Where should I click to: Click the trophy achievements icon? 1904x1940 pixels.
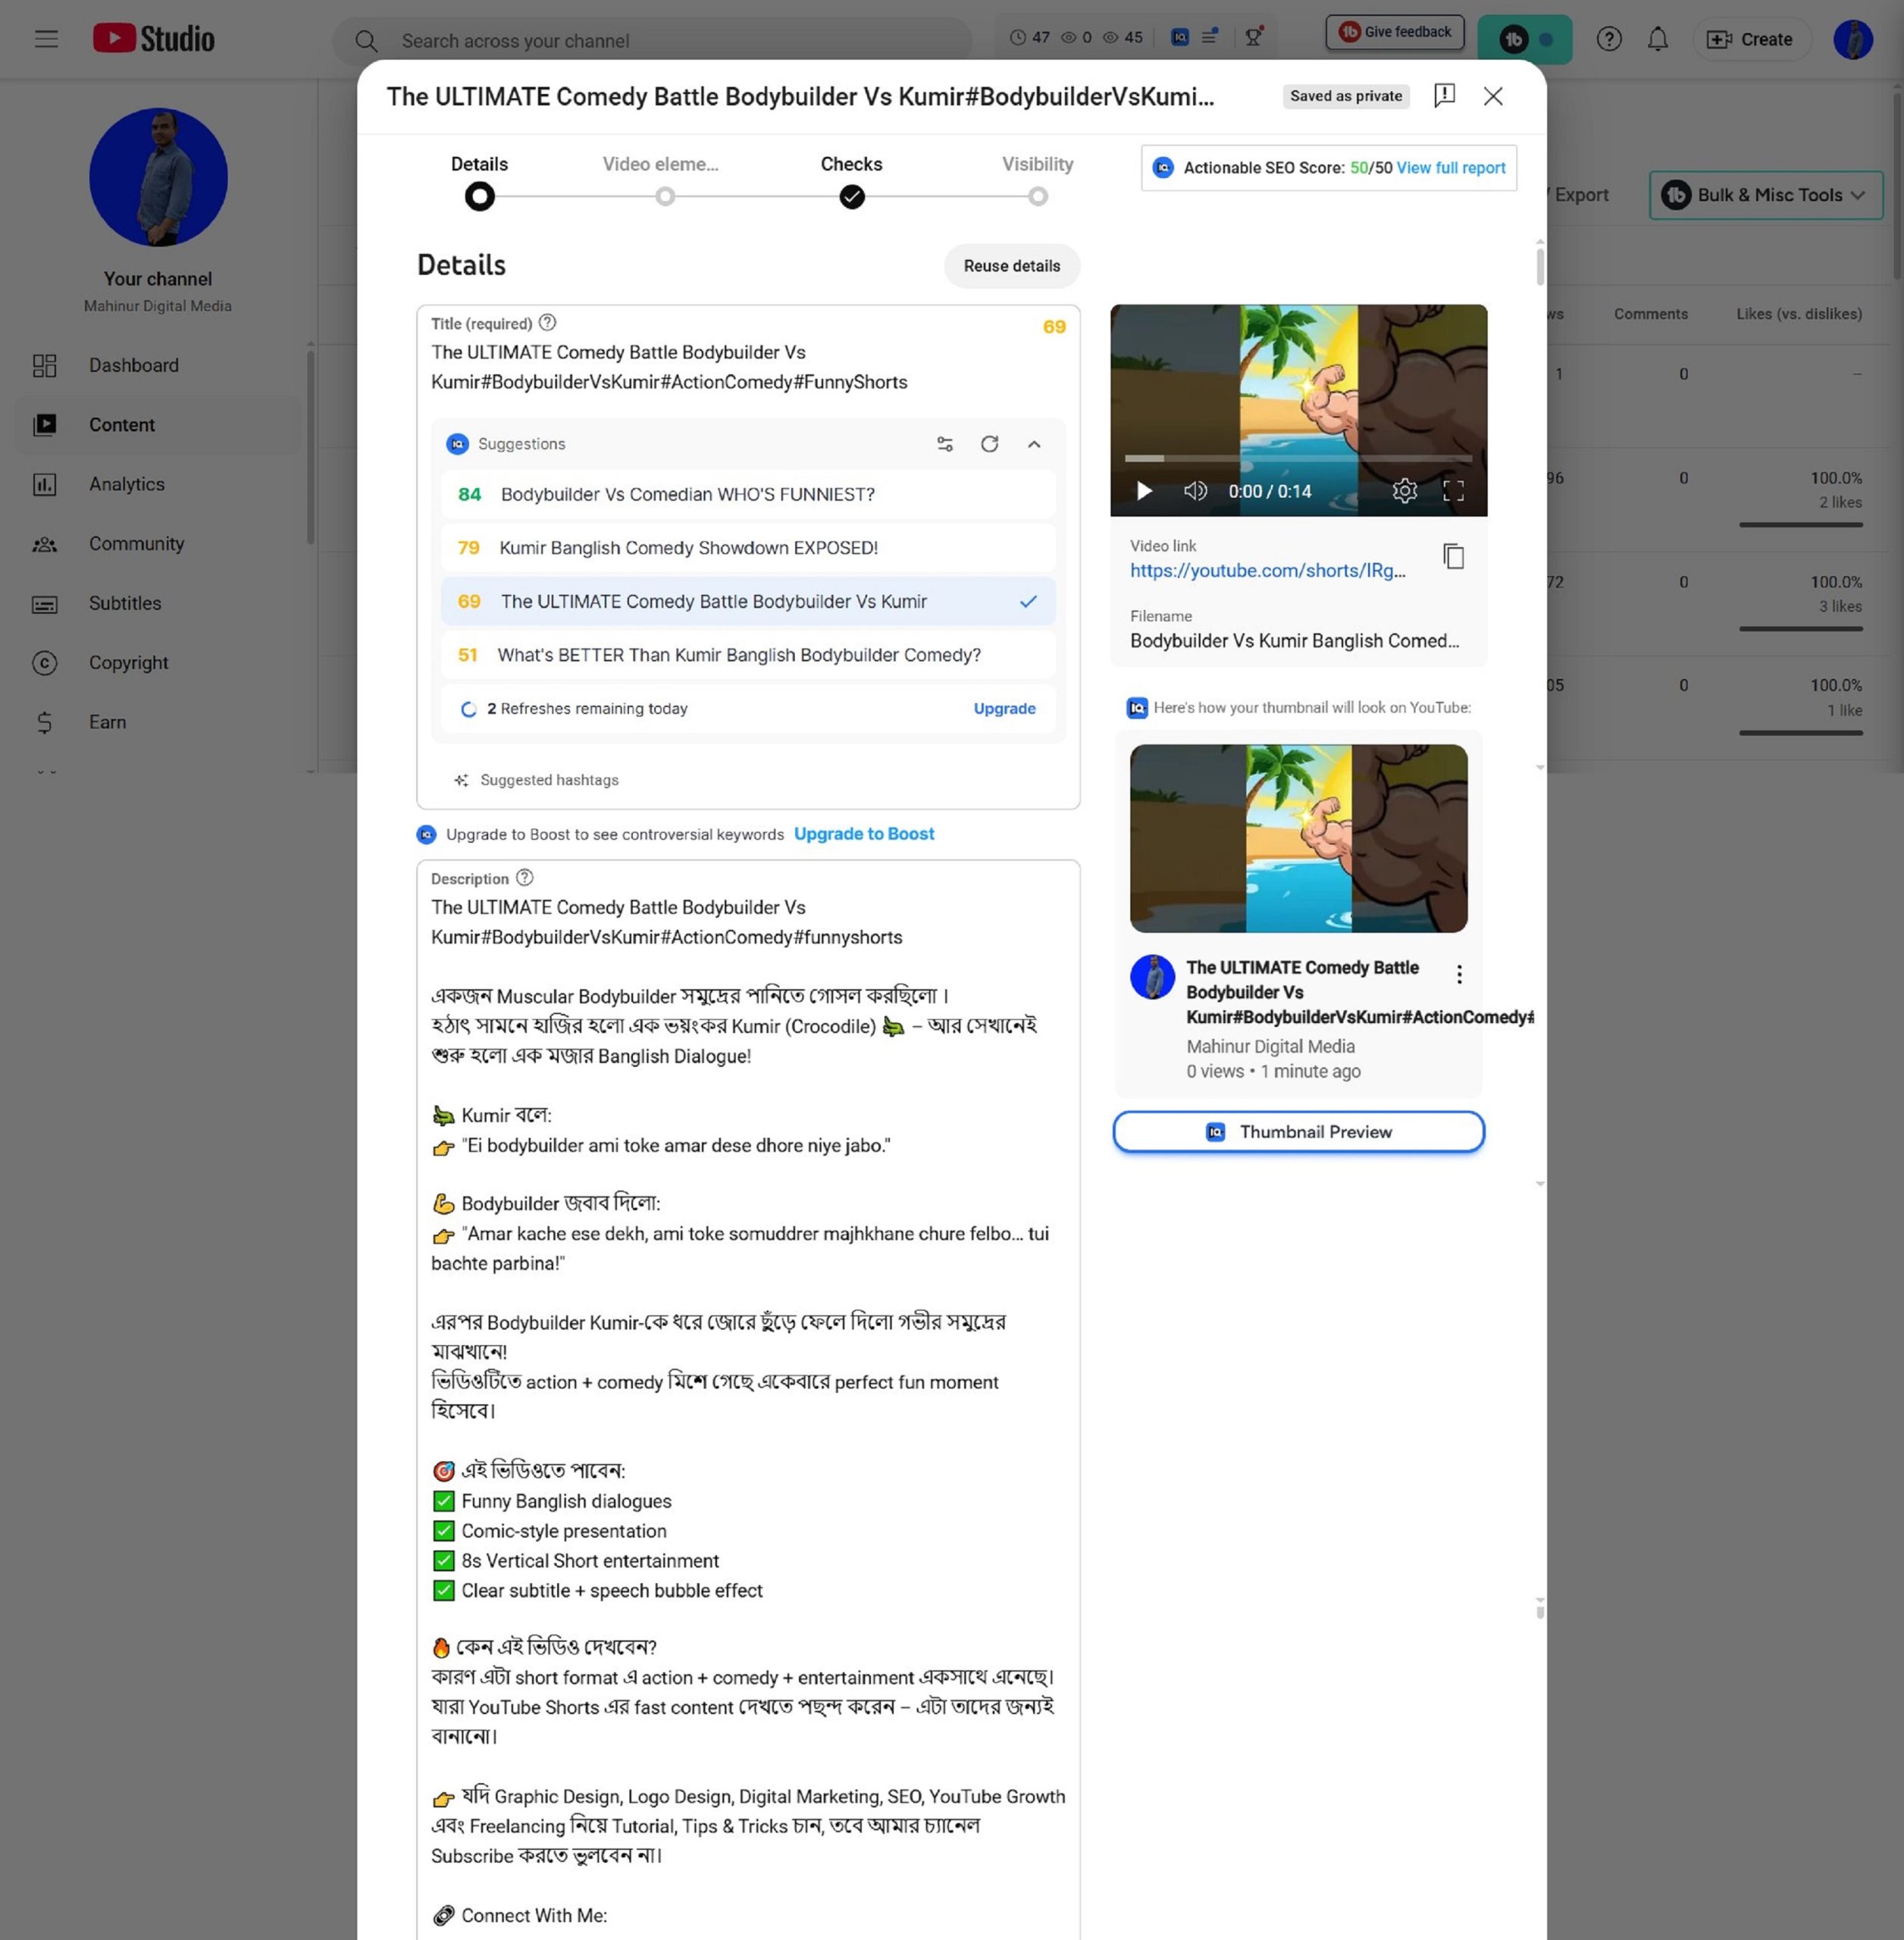(x=1253, y=37)
